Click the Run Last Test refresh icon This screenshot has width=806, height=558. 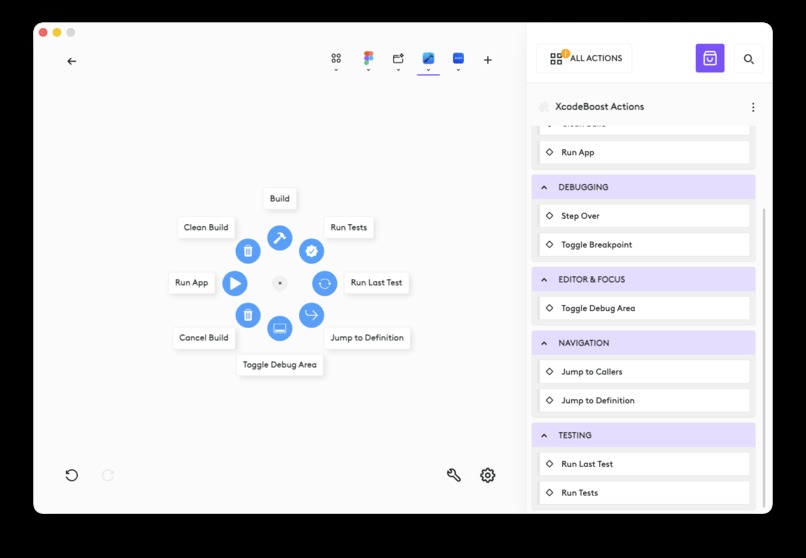(x=325, y=283)
